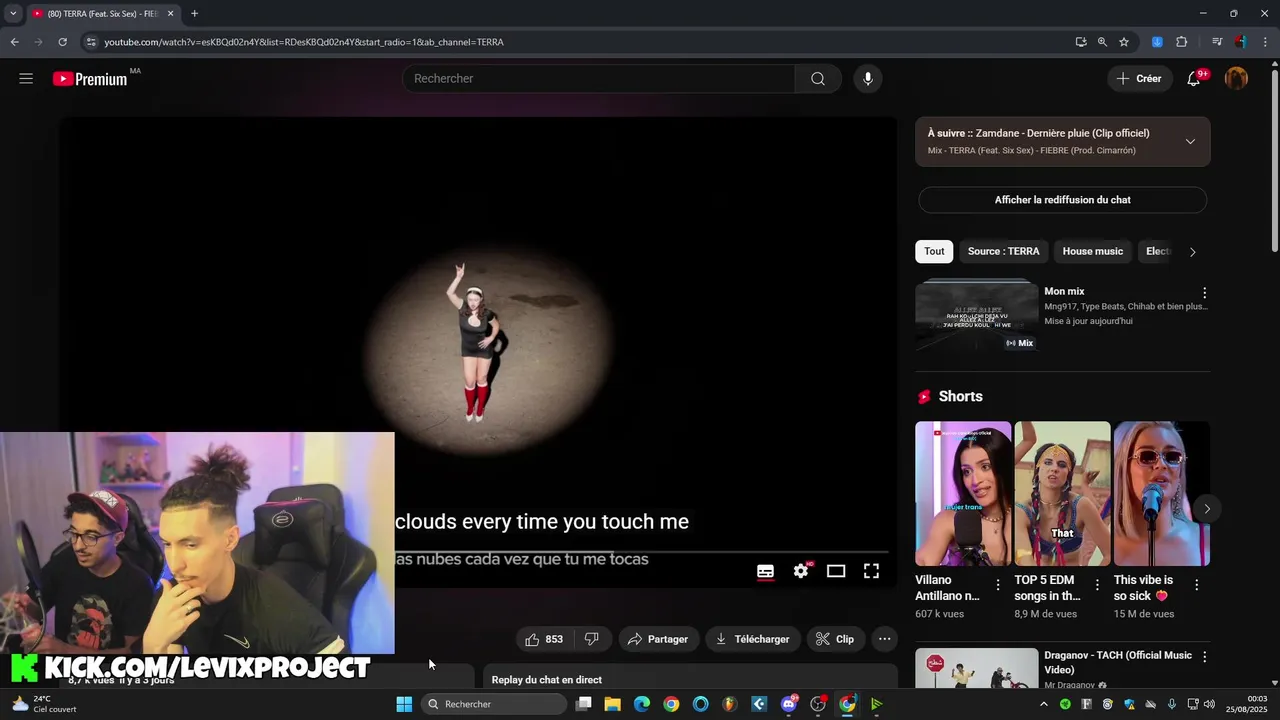Screen dimensions: 1280x720
Task: Open Discord from the taskbar
Action: point(789,704)
